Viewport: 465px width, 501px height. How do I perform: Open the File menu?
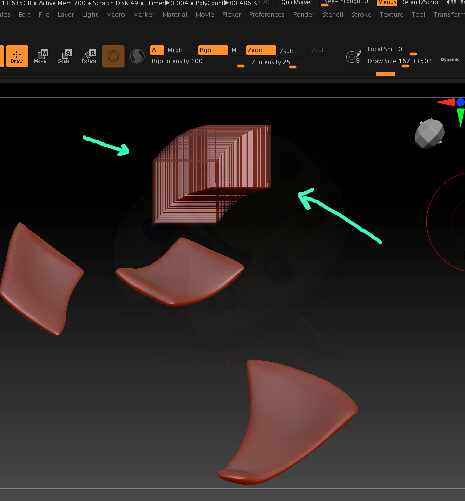tap(44, 15)
